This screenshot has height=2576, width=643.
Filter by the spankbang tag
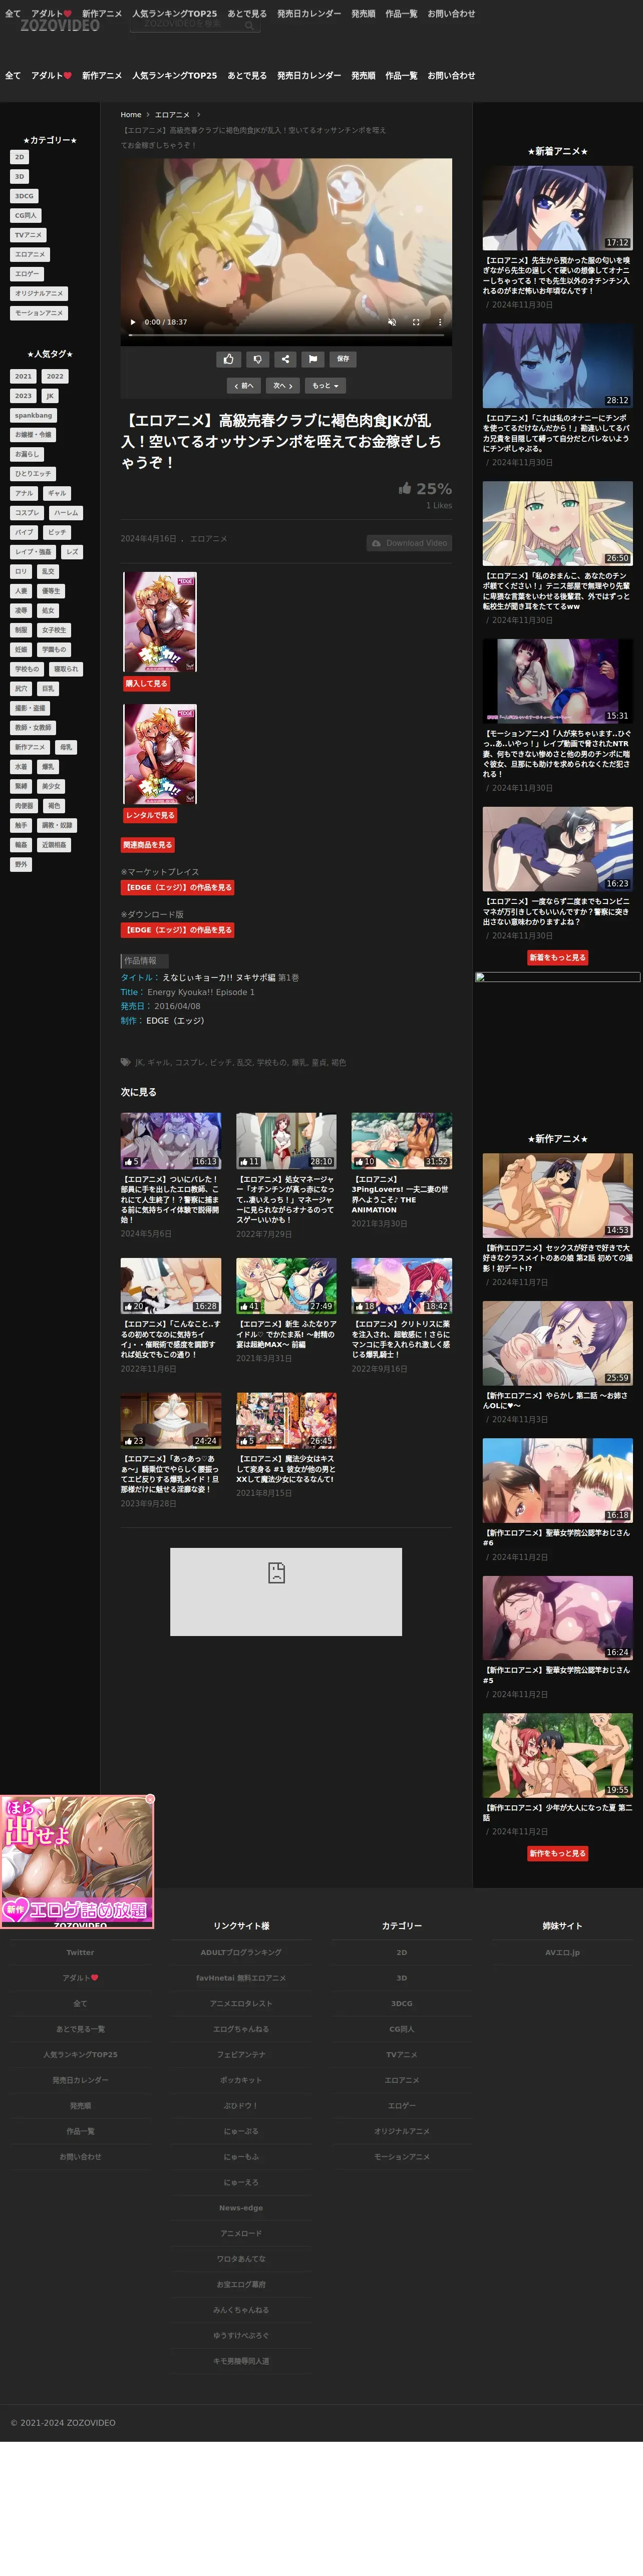click(33, 416)
